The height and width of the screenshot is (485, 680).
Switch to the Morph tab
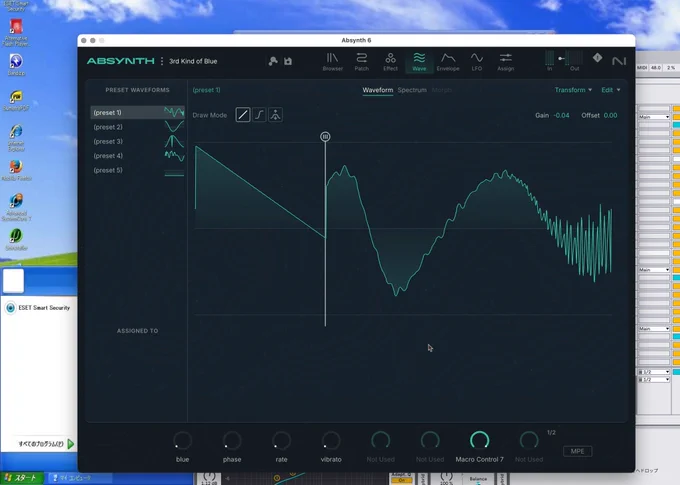pos(441,90)
